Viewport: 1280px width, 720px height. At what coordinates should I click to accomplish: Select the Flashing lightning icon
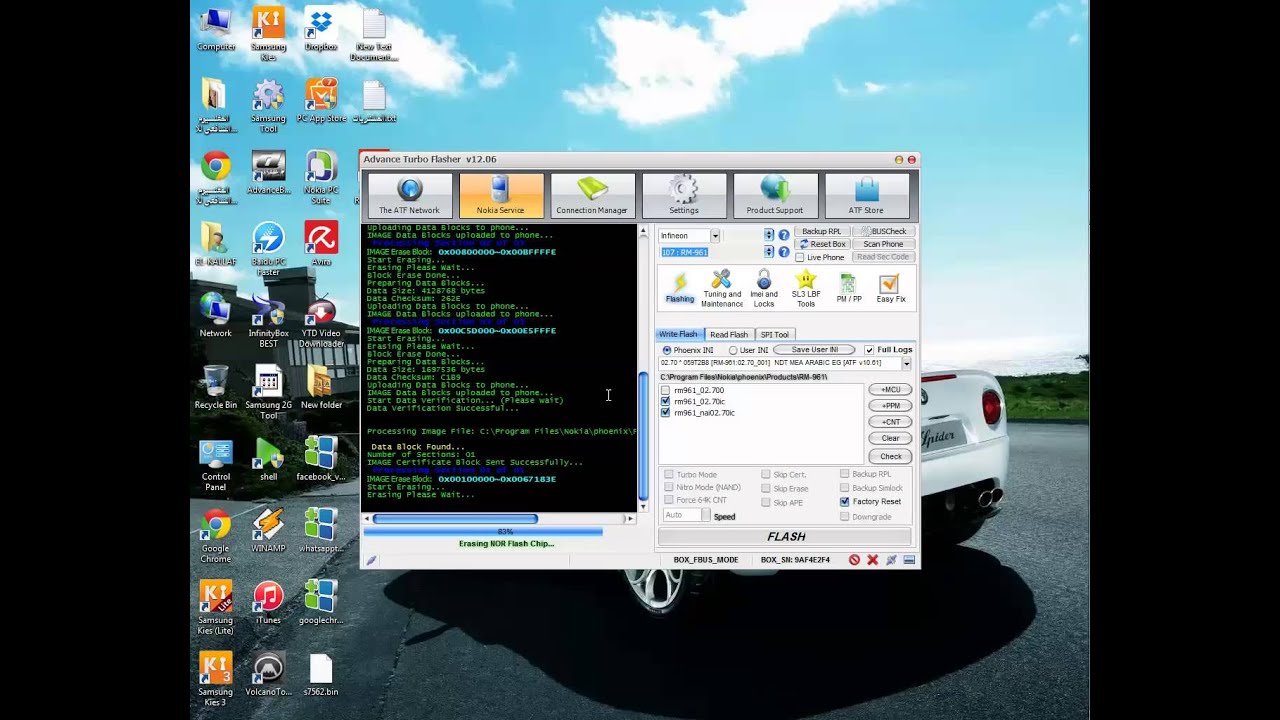pos(679,288)
